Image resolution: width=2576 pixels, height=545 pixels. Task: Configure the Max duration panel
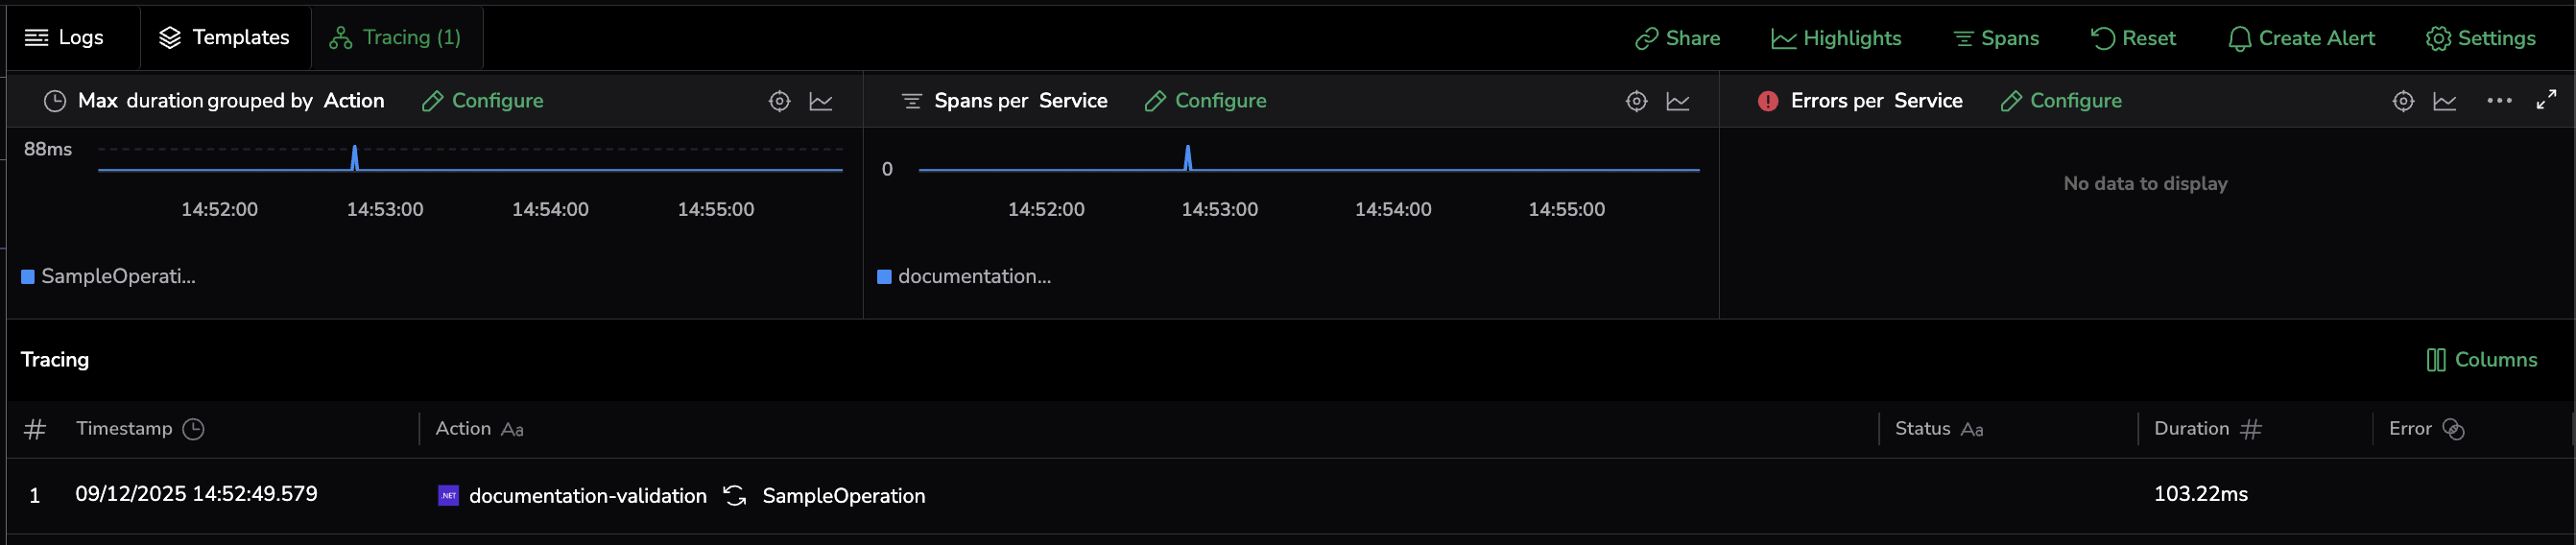pos(483,101)
